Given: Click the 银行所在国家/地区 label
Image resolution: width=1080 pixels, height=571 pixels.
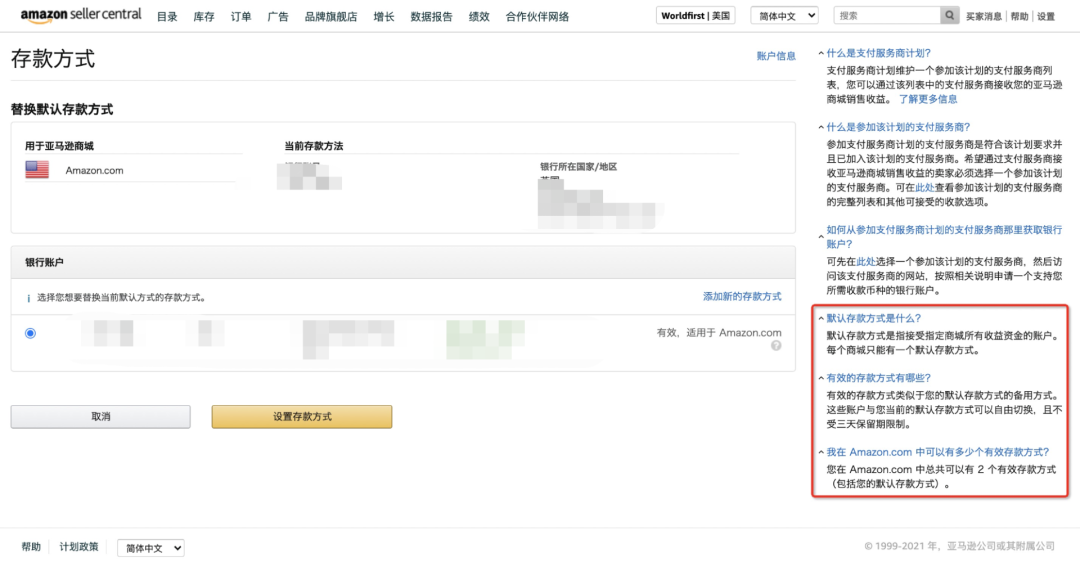Looking at the screenshot, I should coord(579,167).
